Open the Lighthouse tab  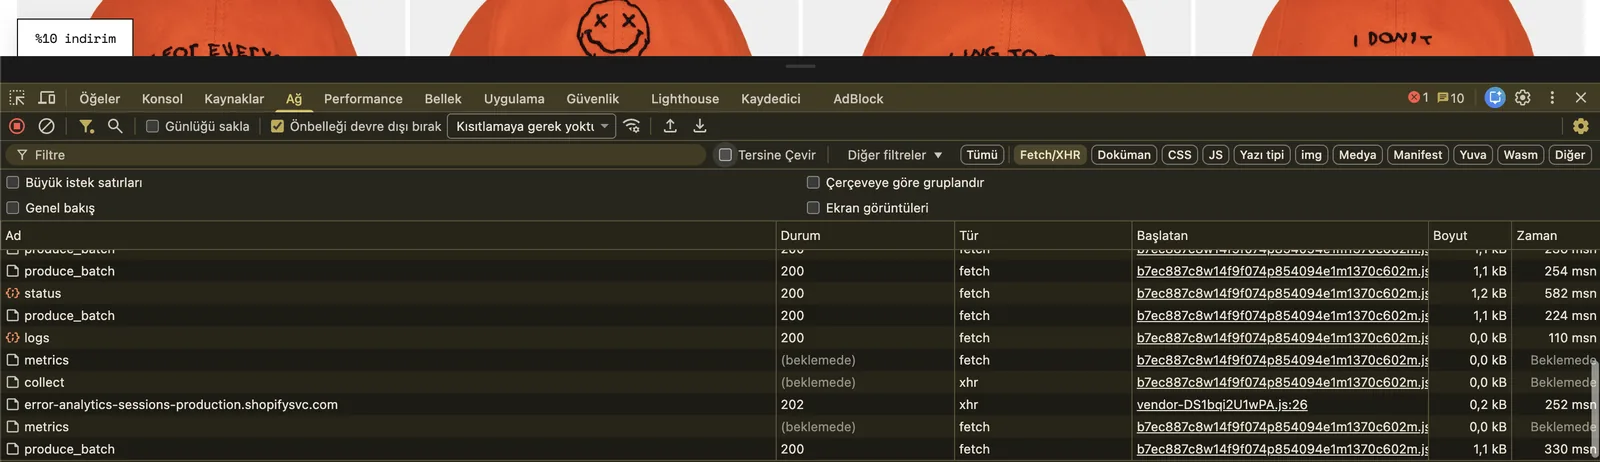[685, 98]
